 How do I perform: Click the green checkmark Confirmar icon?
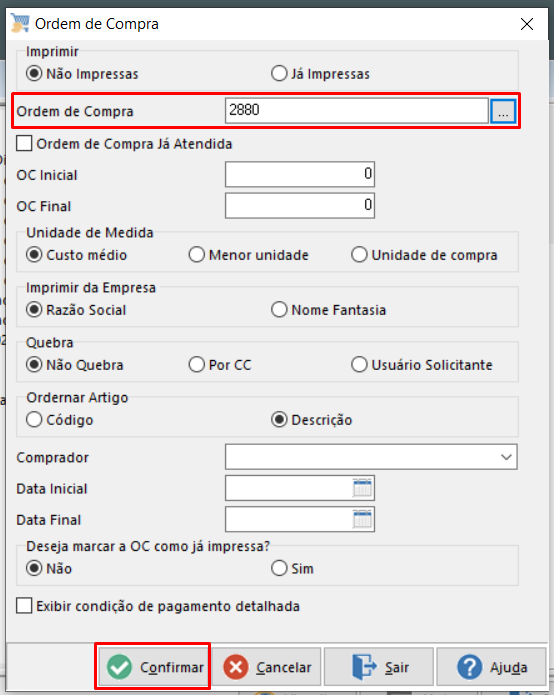[x=119, y=667]
